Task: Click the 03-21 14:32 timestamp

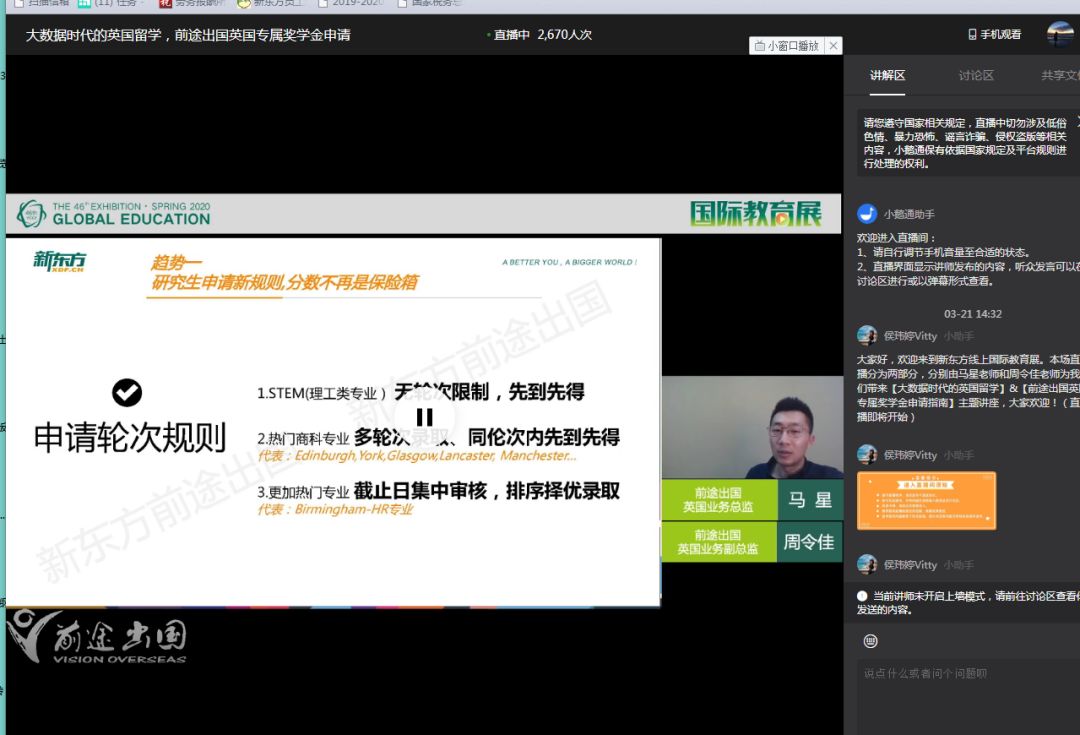Action: point(973,314)
